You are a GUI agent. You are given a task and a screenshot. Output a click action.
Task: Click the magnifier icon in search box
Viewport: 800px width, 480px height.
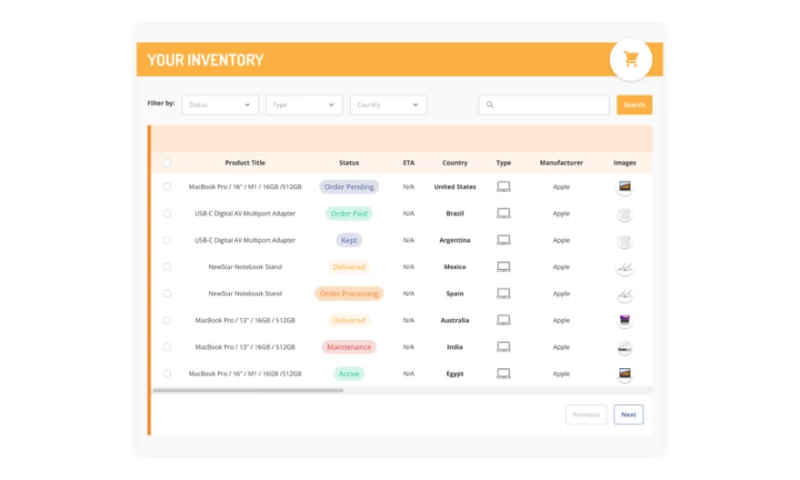coord(490,105)
